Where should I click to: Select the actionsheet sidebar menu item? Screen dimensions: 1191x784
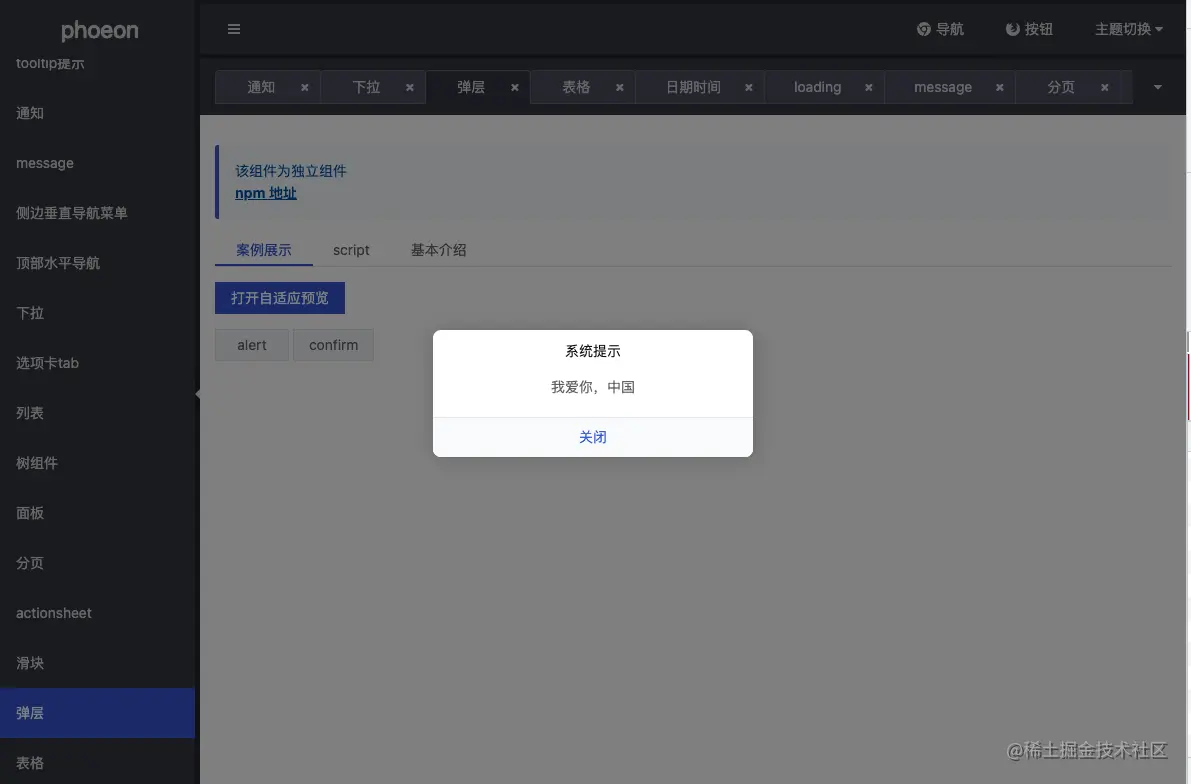point(53,612)
